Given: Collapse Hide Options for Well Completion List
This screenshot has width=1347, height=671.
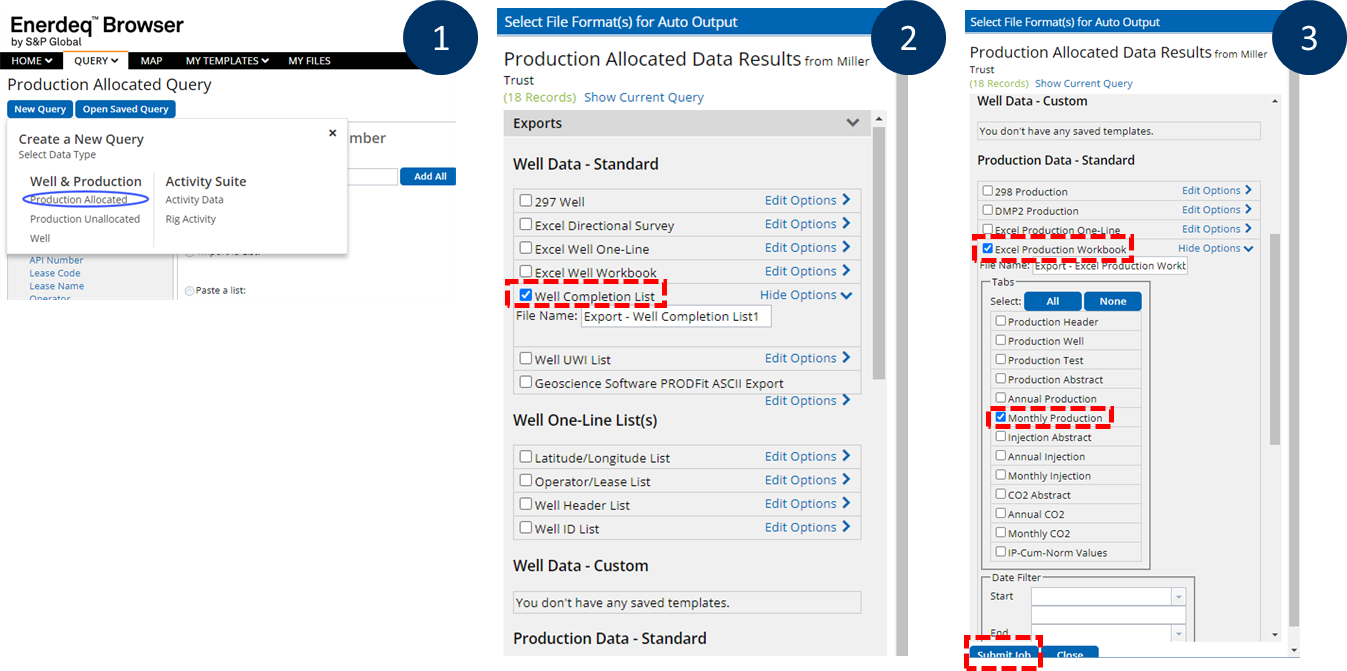Looking at the screenshot, I should pos(846,295).
